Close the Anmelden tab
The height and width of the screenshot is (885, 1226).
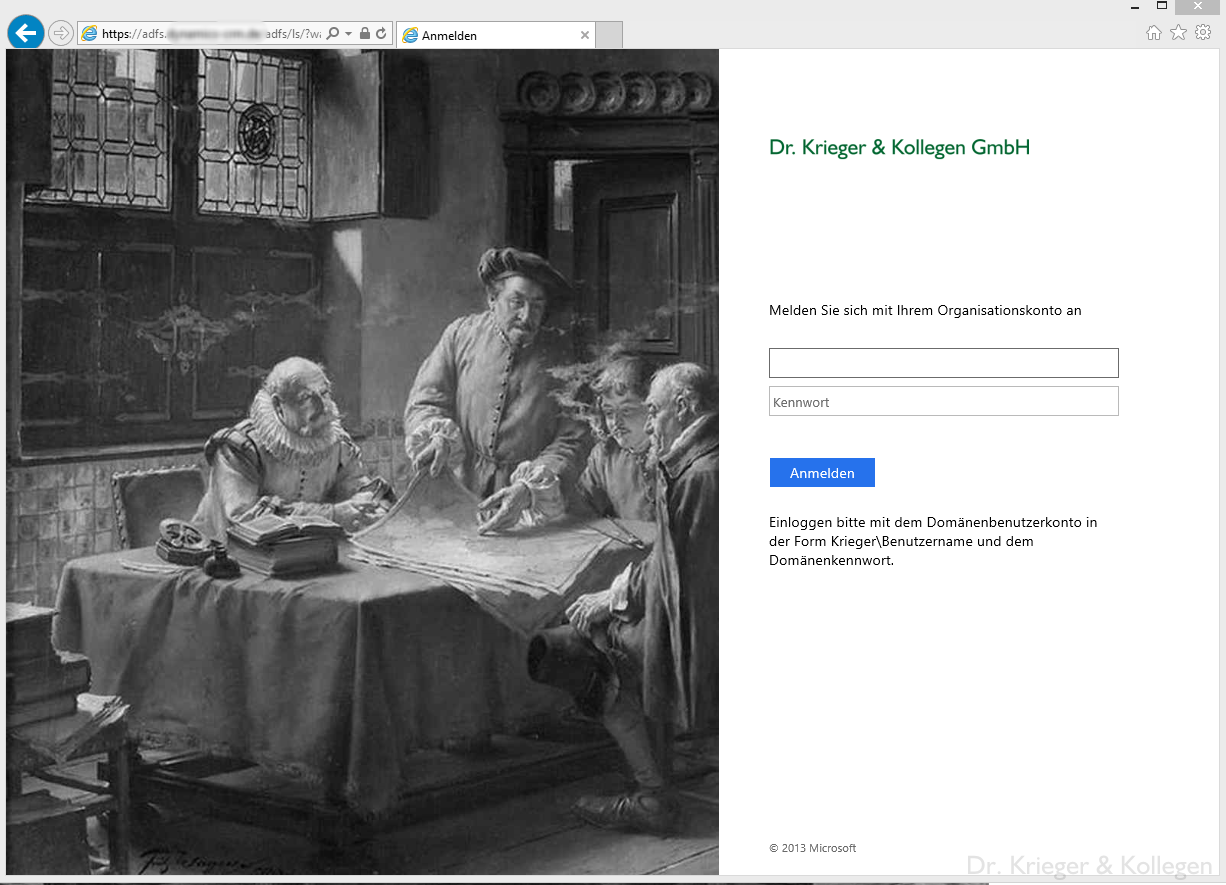(585, 35)
